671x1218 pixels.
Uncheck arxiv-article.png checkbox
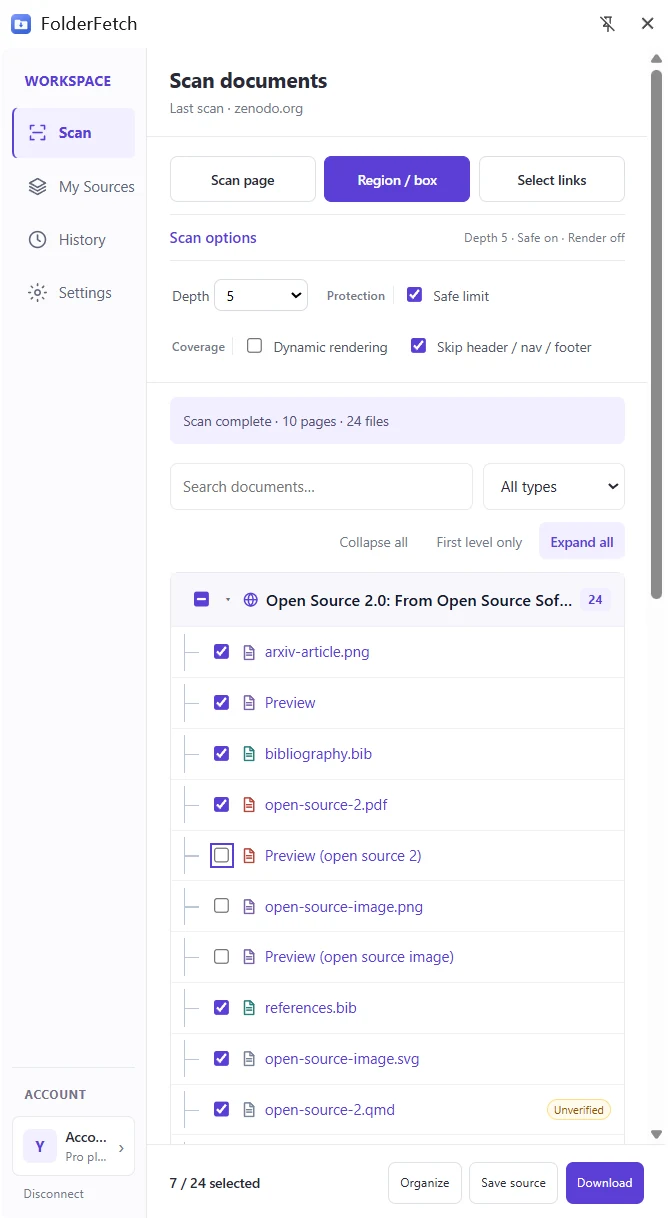point(222,652)
